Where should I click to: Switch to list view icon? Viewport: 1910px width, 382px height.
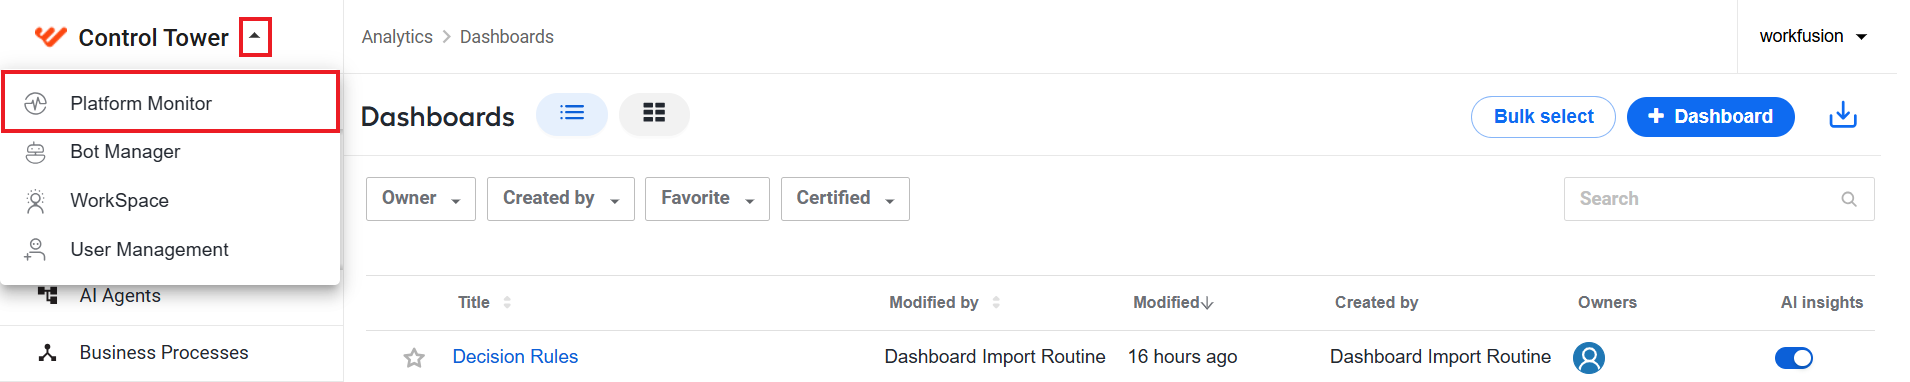572,113
